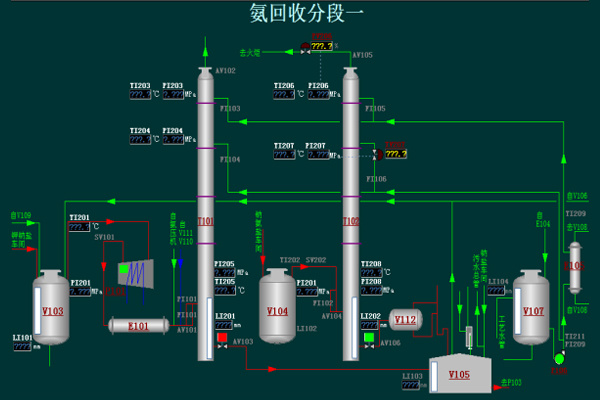
Task: Click the '自V106' source label
Action: click(x=577, y=196)
